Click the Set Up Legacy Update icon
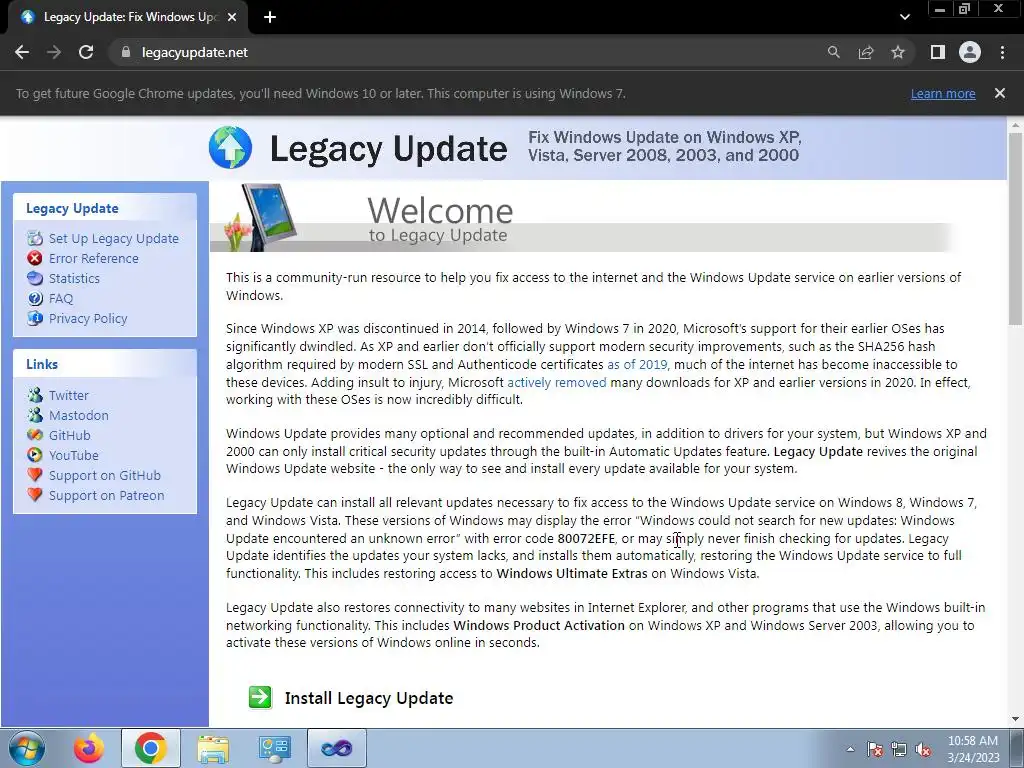Screen dimensions: 1024x768 35,238
